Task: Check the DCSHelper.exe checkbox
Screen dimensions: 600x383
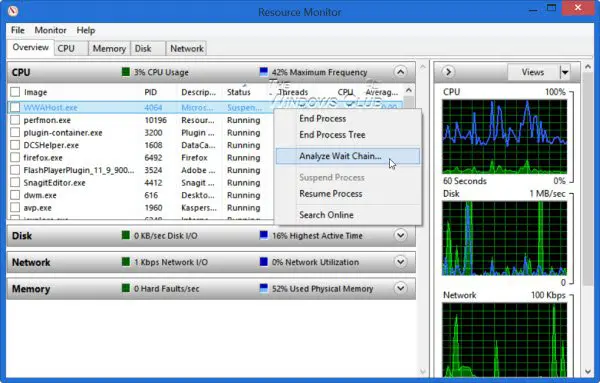Action: click(x=15, y=145)
